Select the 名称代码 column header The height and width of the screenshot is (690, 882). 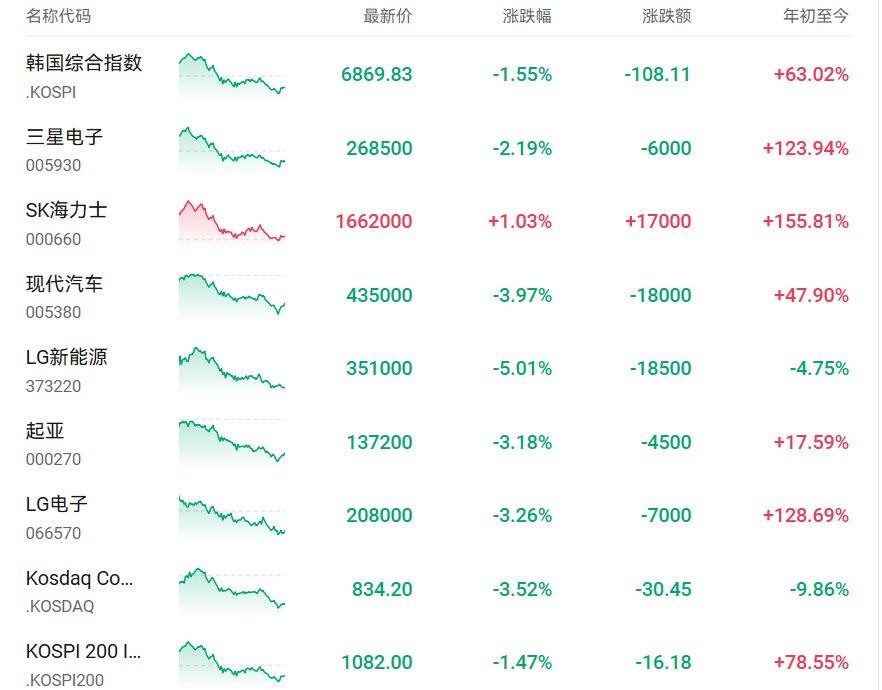click(58, 16)
